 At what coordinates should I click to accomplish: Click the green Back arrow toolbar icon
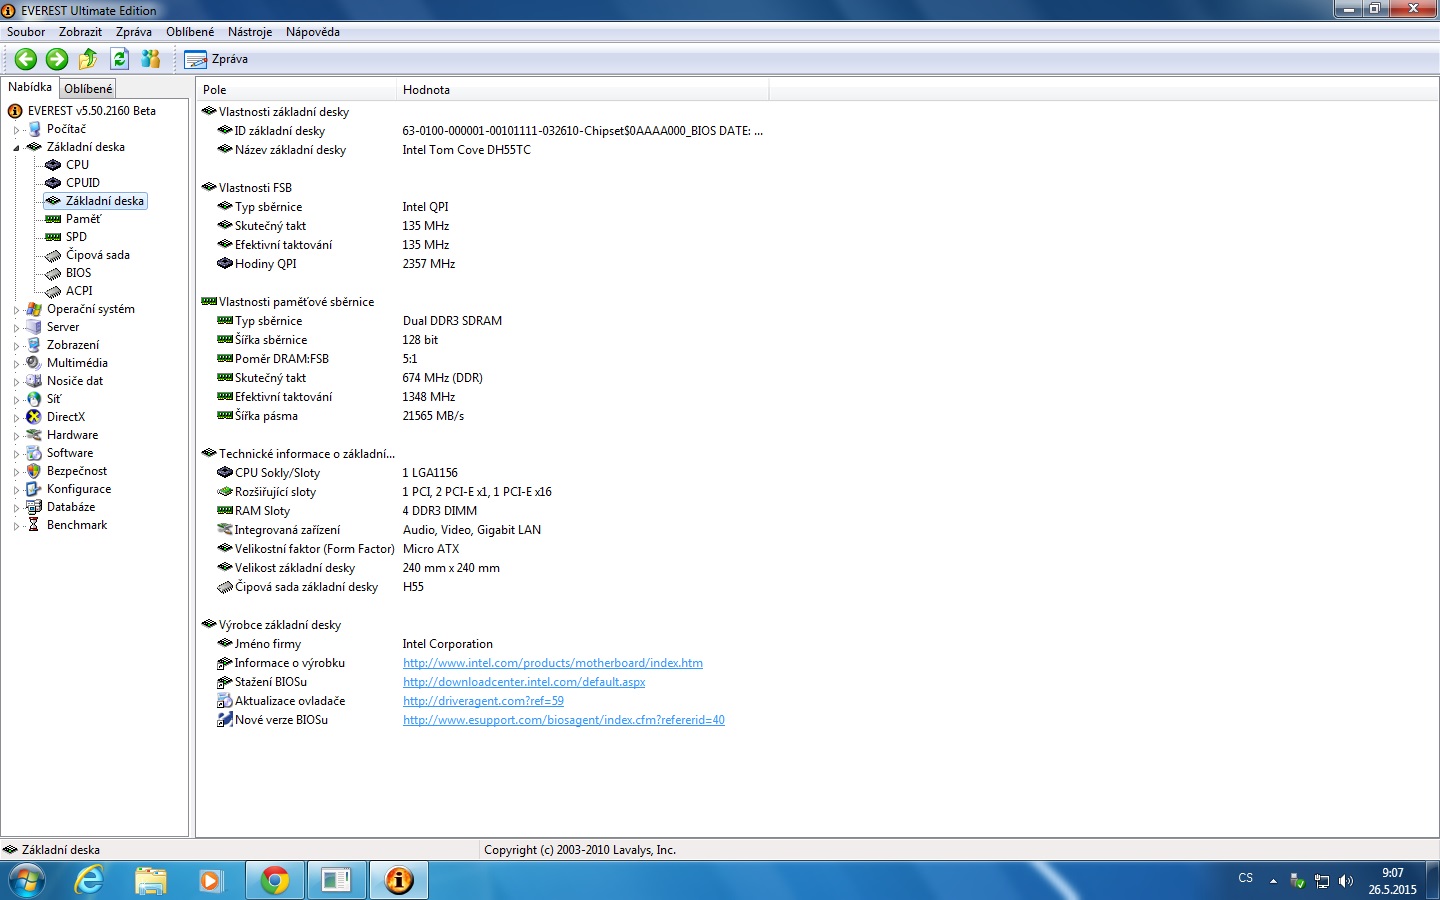click(x=26, y=59)
